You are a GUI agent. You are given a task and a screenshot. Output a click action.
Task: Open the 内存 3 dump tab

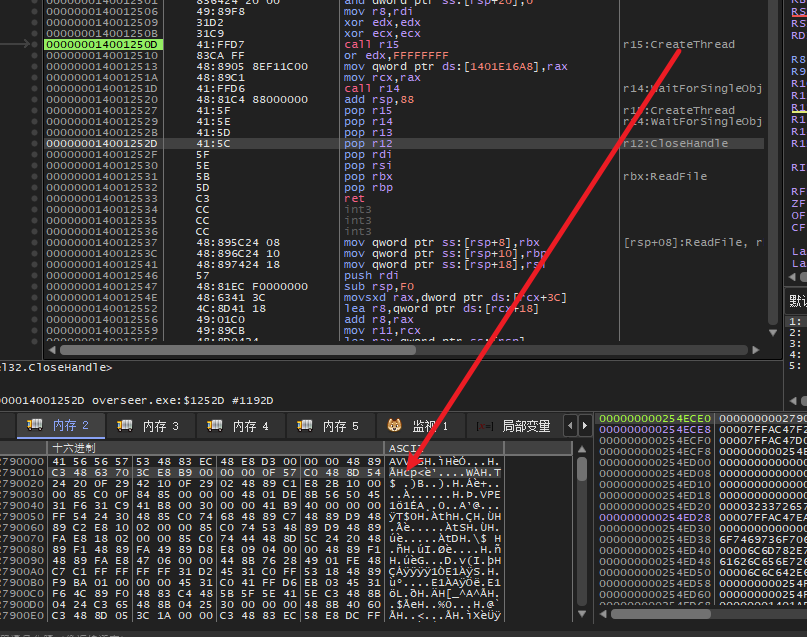pos(150,426)
